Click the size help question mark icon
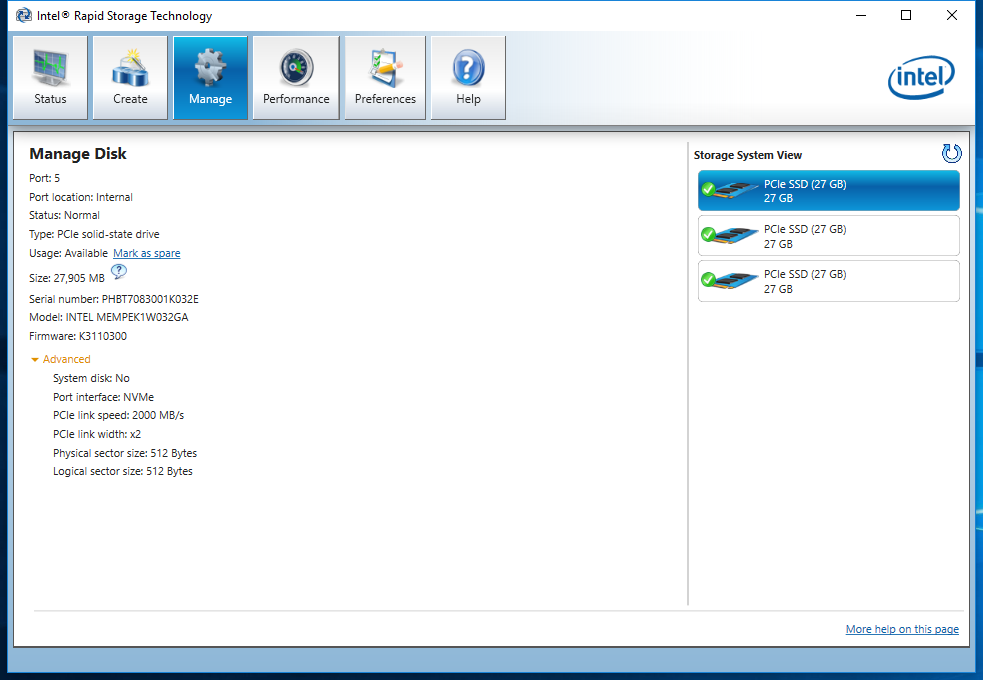Screen dimensions: 983x680 [118, 271]
